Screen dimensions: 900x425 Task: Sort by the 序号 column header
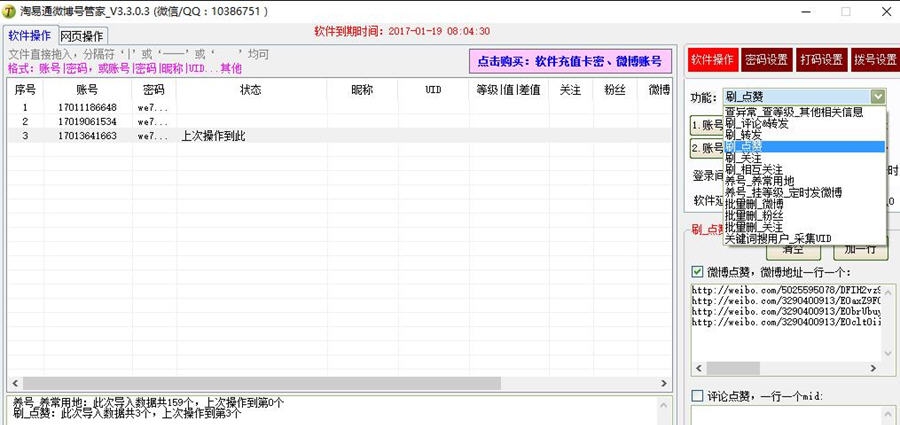(25, 90)
